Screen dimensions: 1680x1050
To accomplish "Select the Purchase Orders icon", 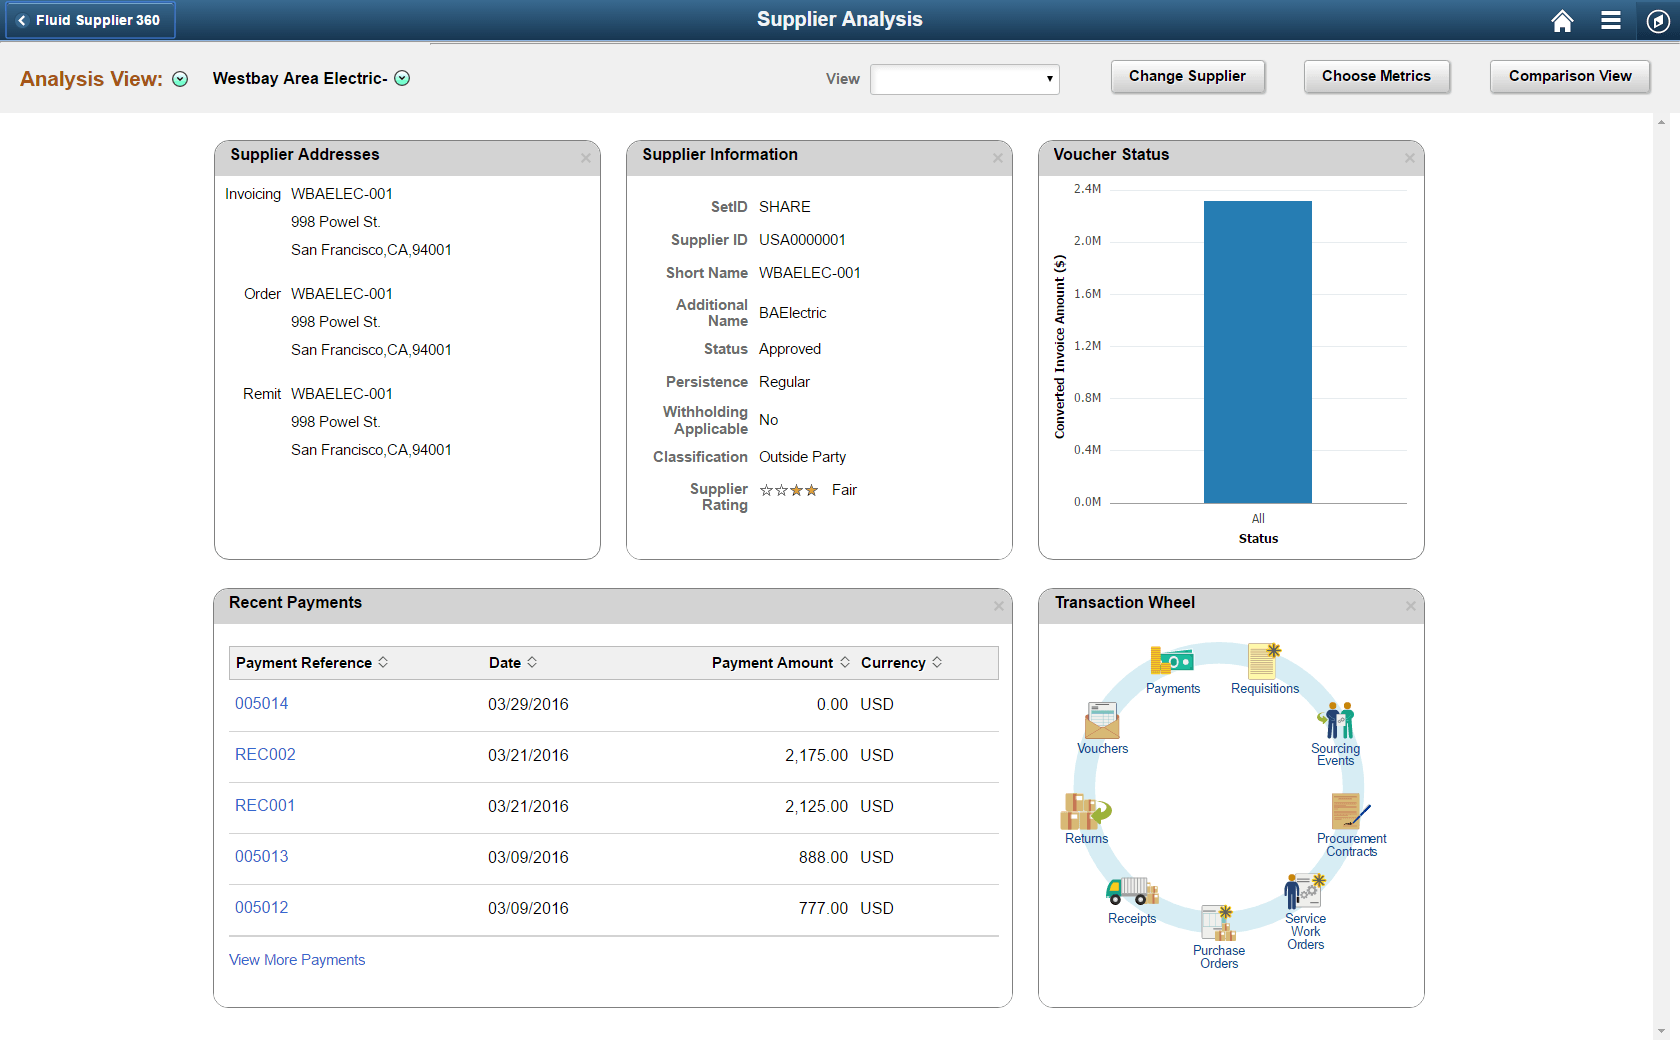I will pyautogui.click(x=1219, y=920).
